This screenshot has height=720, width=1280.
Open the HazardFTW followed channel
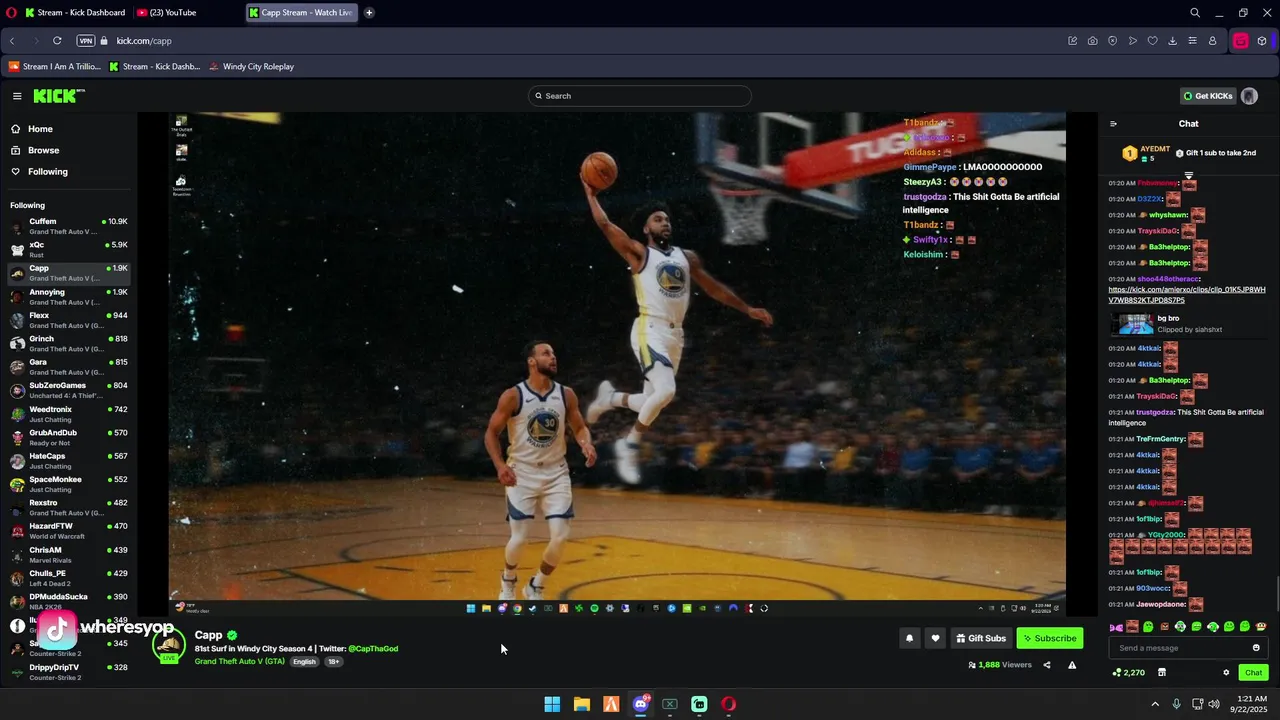click(68, 531)
